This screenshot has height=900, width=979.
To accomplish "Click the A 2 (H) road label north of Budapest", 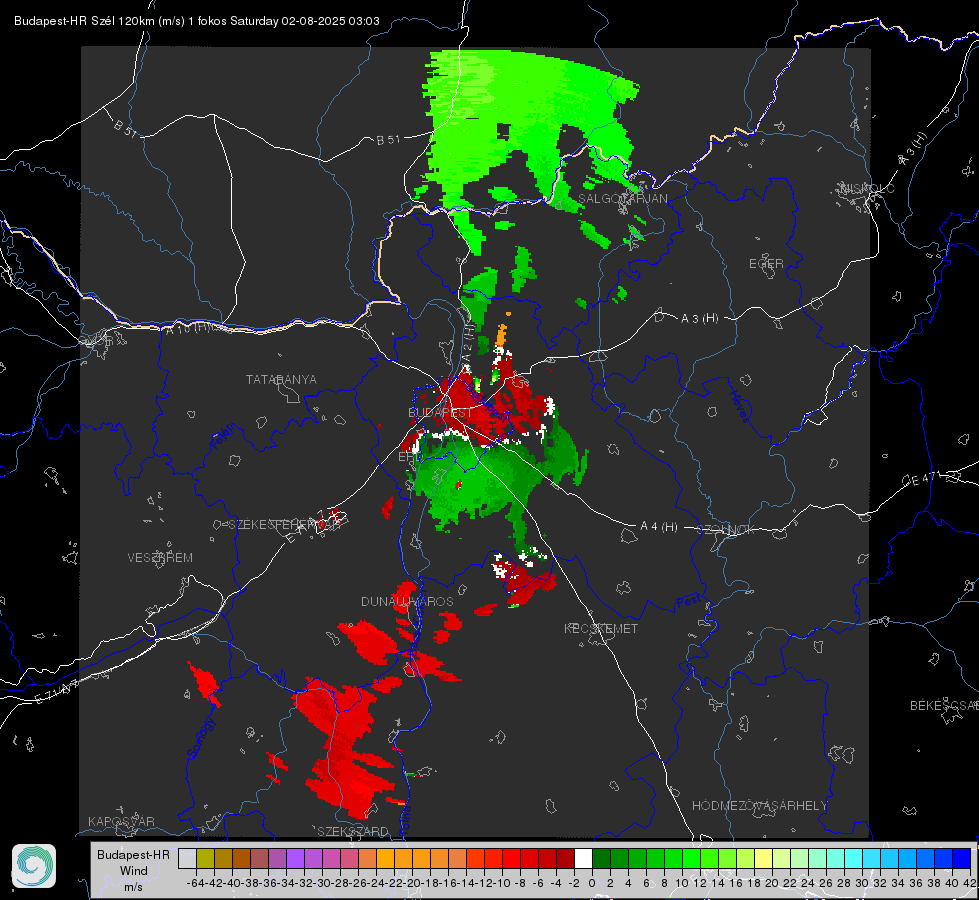I will point(468,347).
